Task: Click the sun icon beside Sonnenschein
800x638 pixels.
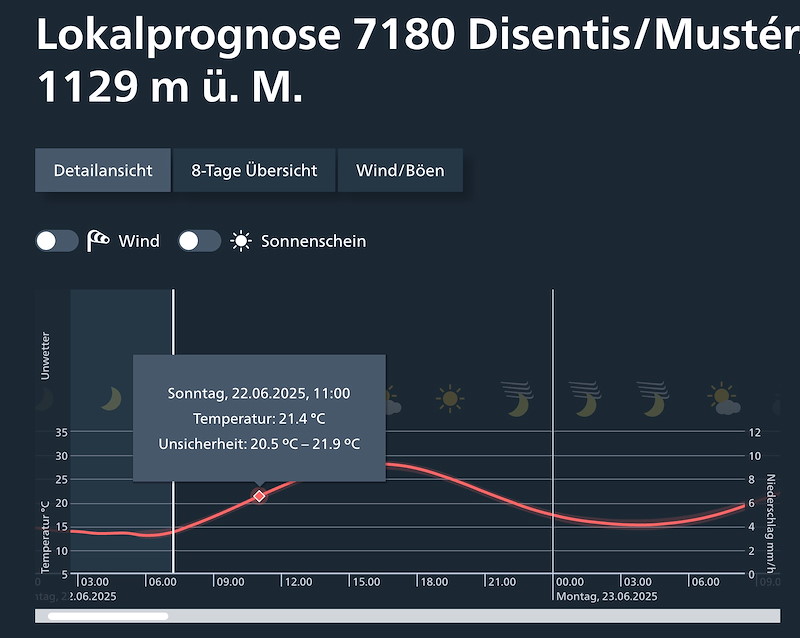Action: pyautogui.click(x=241, y=241)
